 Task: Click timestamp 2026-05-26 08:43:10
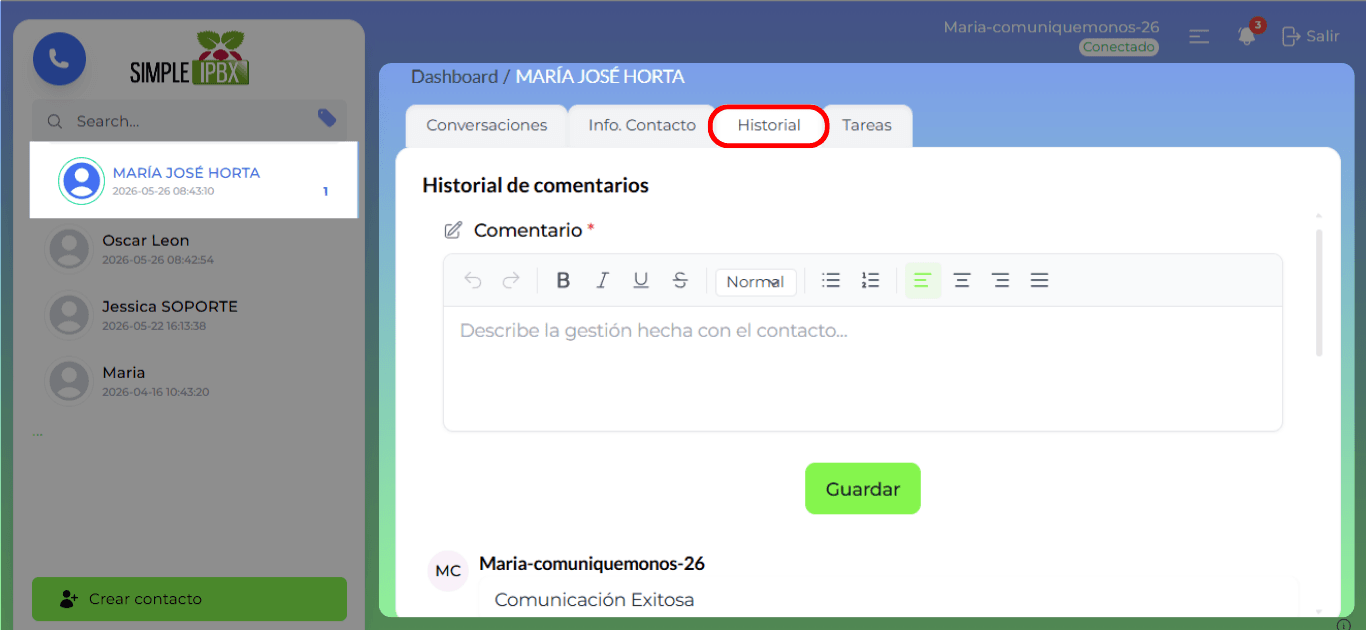(x=163, y=191)
